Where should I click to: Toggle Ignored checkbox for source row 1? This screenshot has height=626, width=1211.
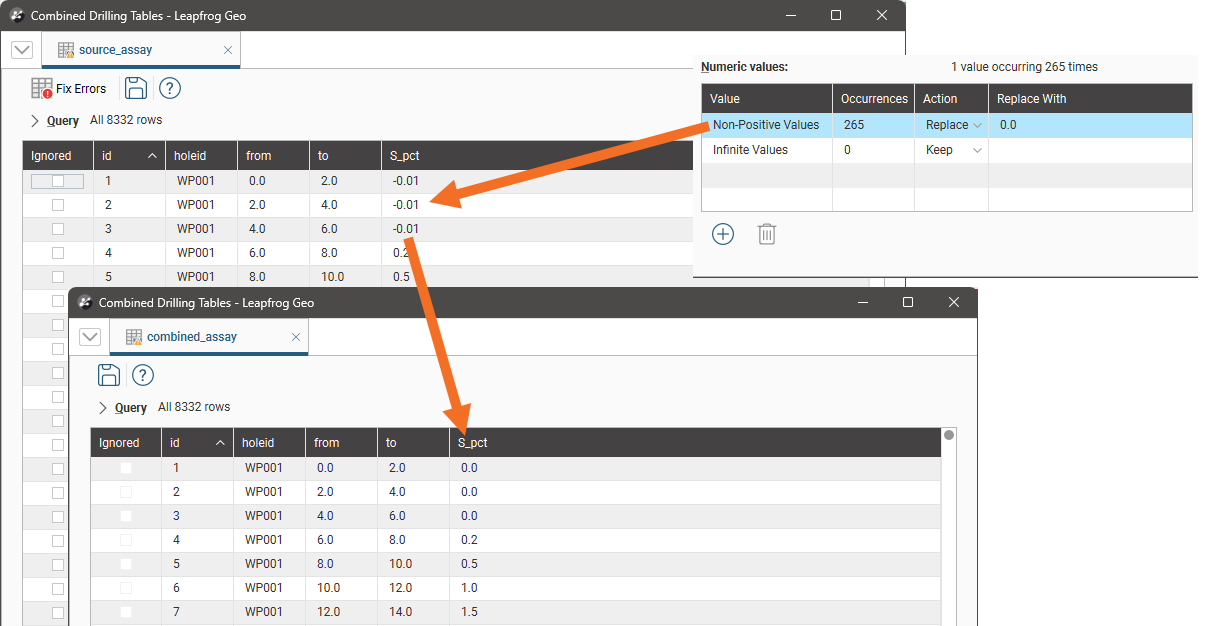(x=58, y=181)
